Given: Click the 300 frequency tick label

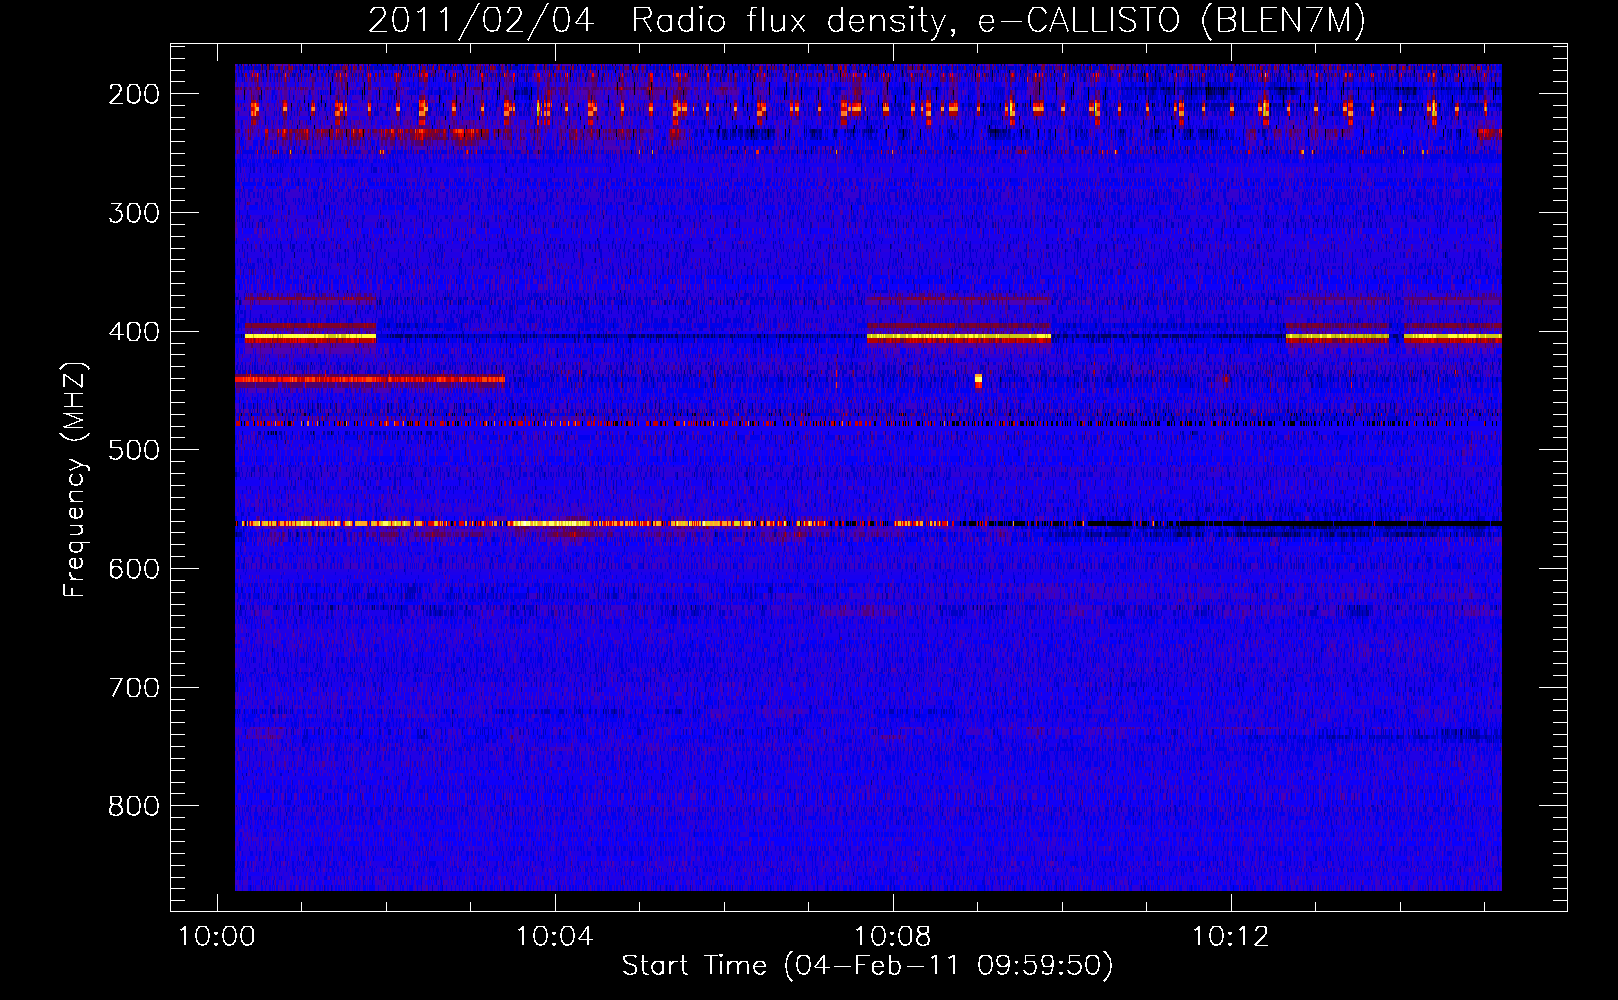Looking at the screenshot, I should coord(133,213).
